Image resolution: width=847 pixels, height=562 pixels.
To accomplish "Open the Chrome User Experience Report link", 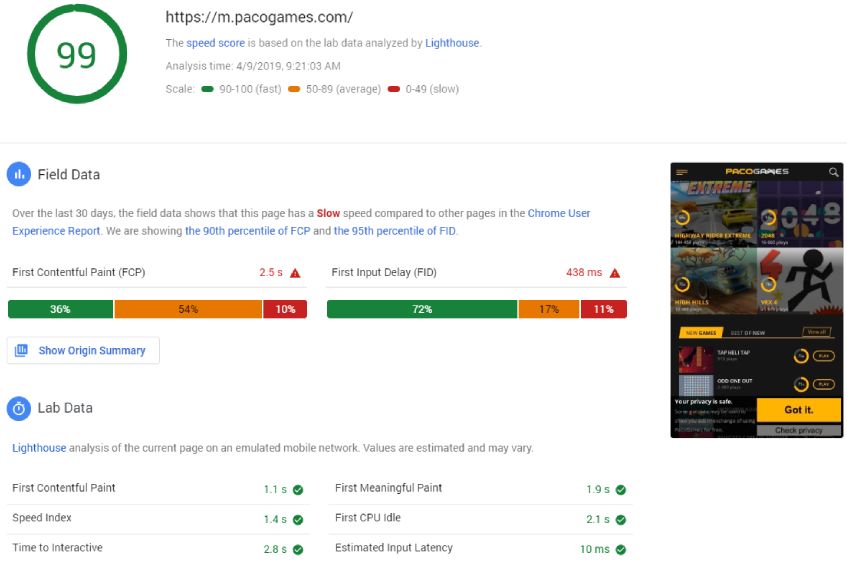I will (301, 222).
